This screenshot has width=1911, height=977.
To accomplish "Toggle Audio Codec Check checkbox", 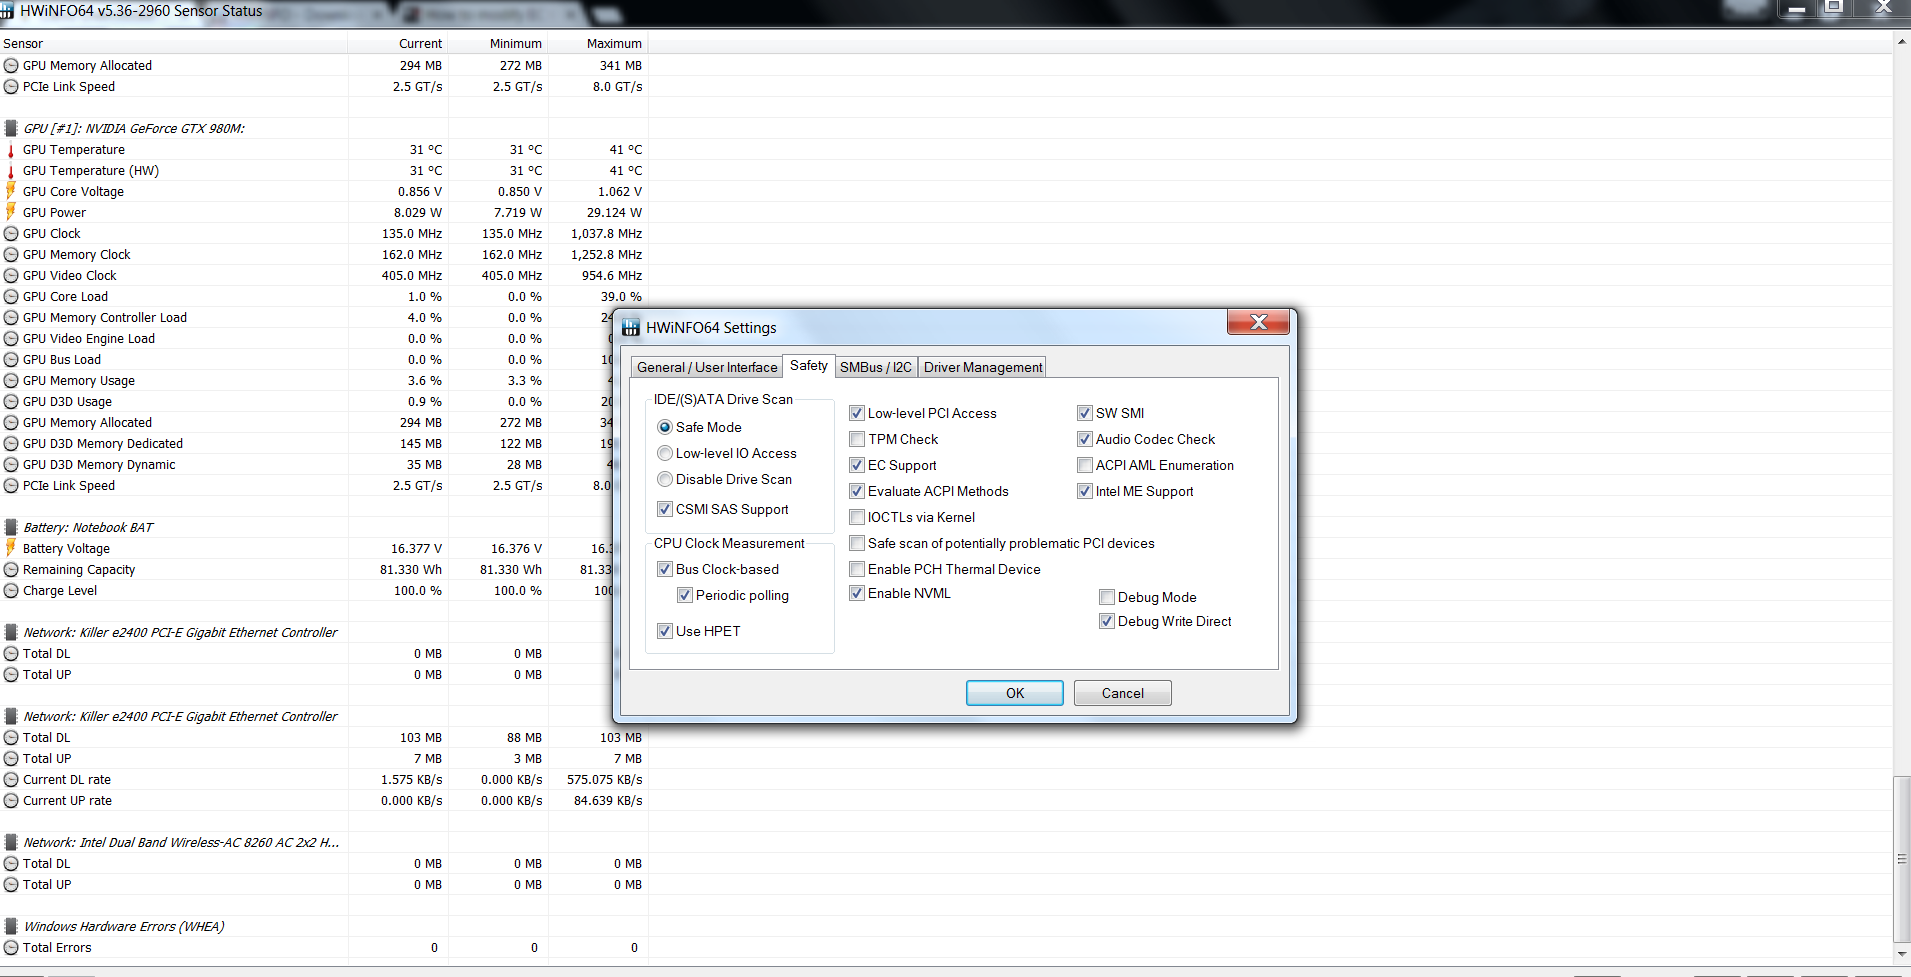I will pyautogui.click(x=1085, y=439).
